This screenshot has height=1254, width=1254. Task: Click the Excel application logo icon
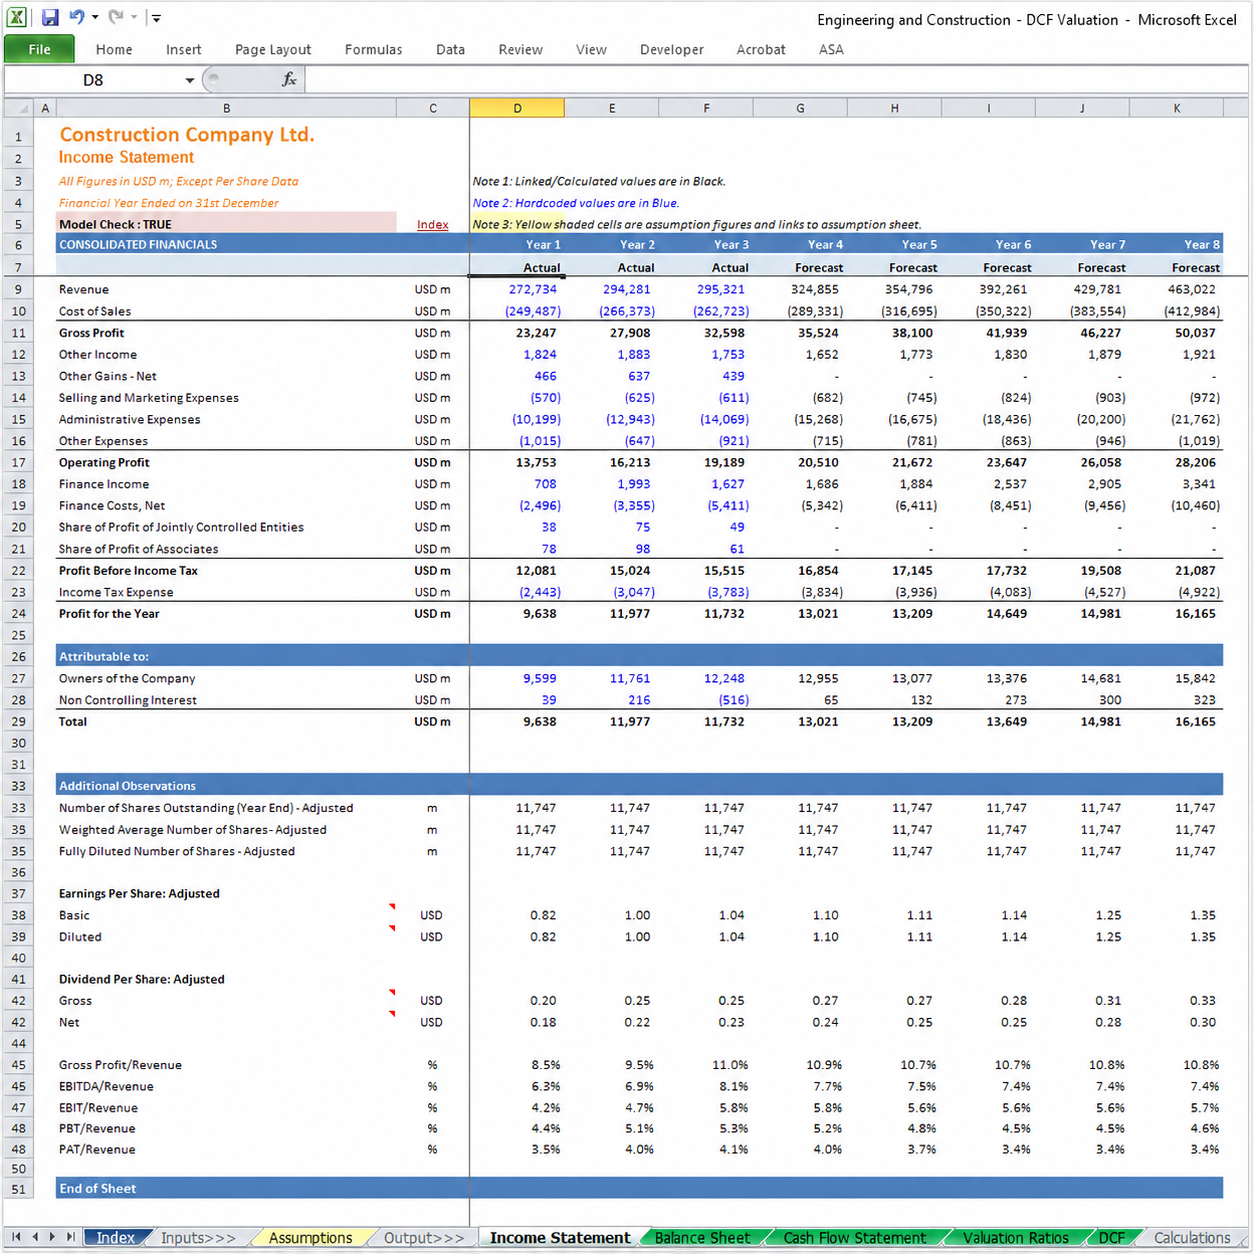[x=17, y=17]
